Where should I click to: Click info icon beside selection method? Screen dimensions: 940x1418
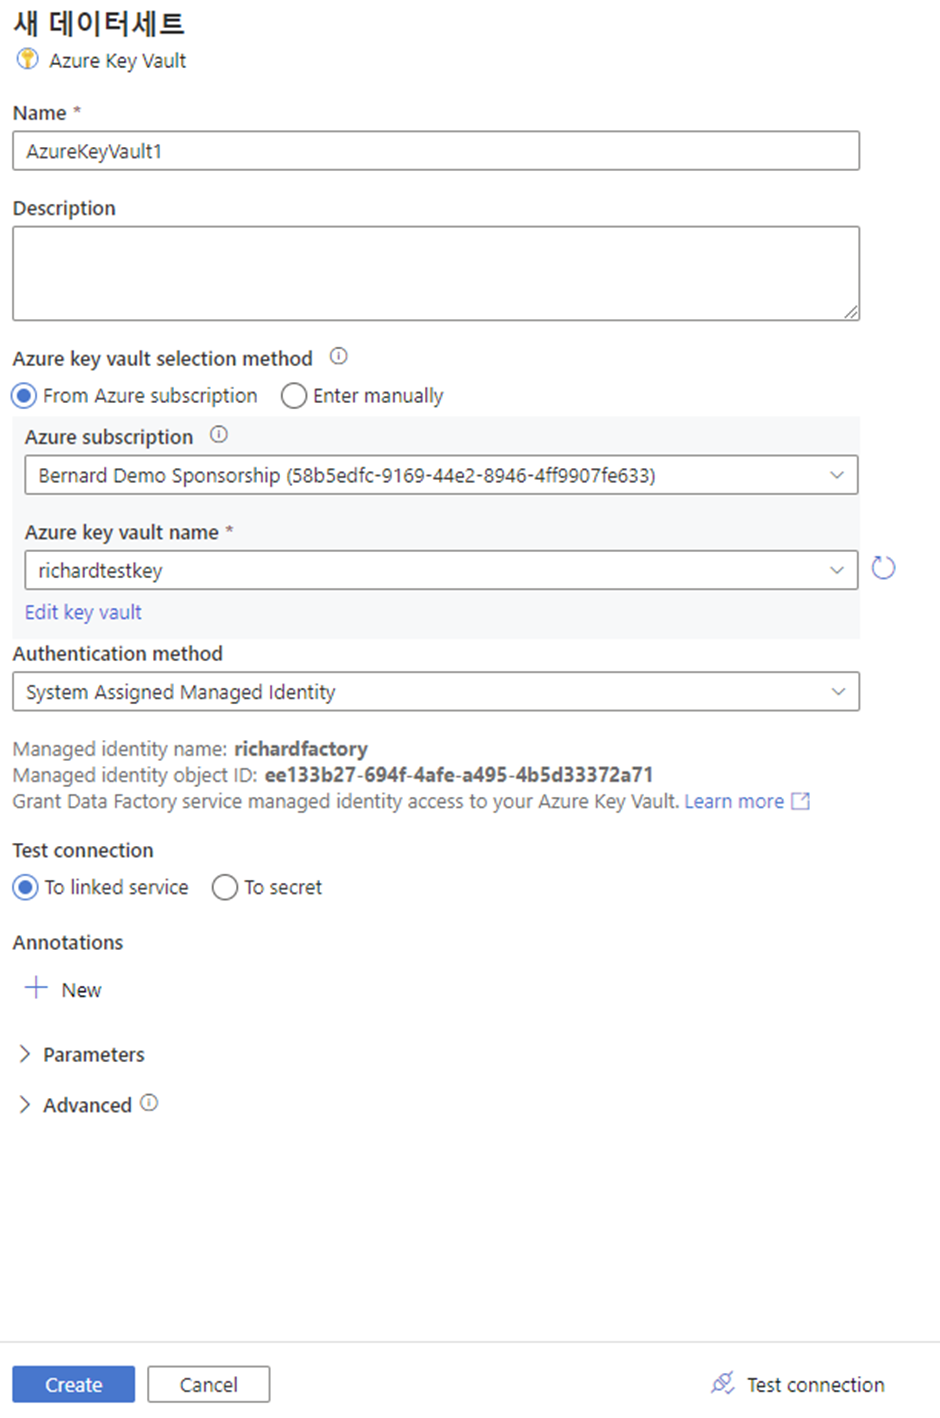click(x=339, y=356)
